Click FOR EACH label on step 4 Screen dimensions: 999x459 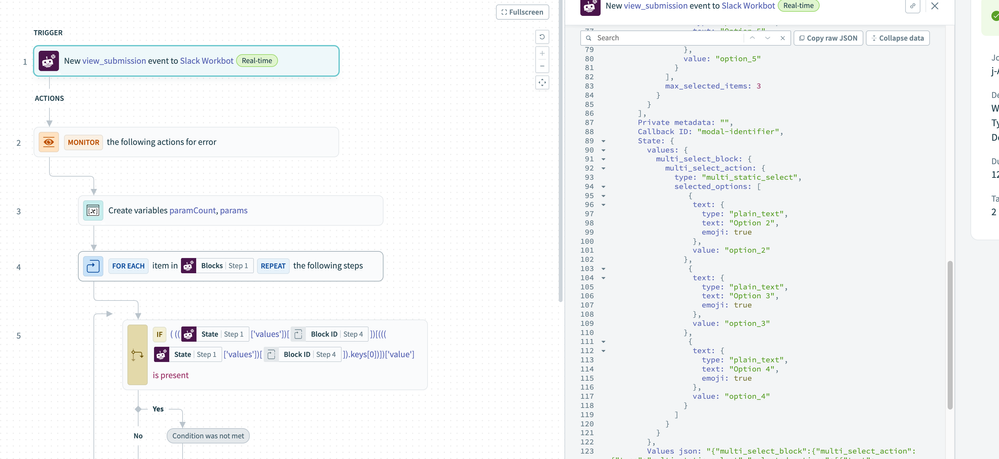128,266
